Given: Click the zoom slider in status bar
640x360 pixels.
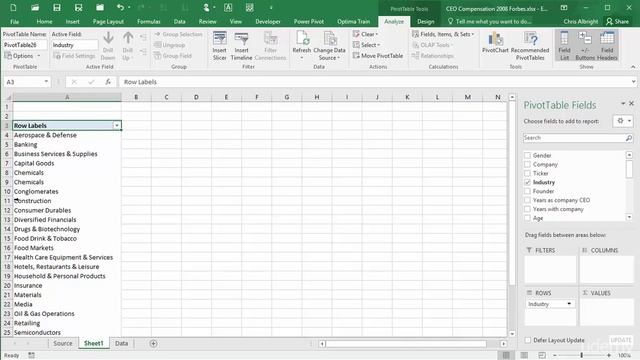Looking at the screenshot, I should click(x=582, y=356).
